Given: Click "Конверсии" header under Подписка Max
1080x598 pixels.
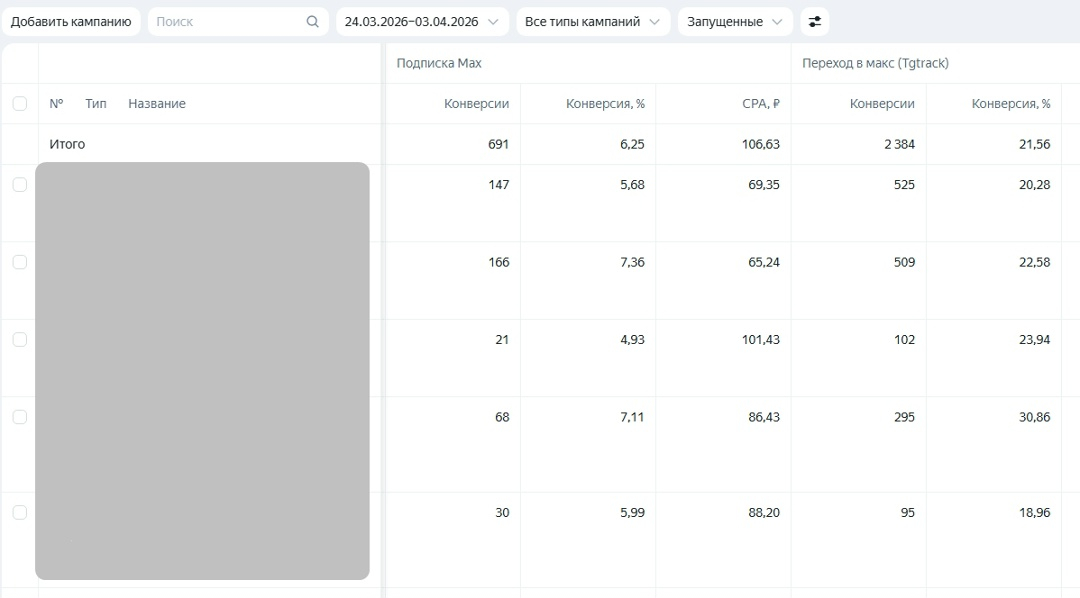Looking at the screenshot, I should (477, 103).
